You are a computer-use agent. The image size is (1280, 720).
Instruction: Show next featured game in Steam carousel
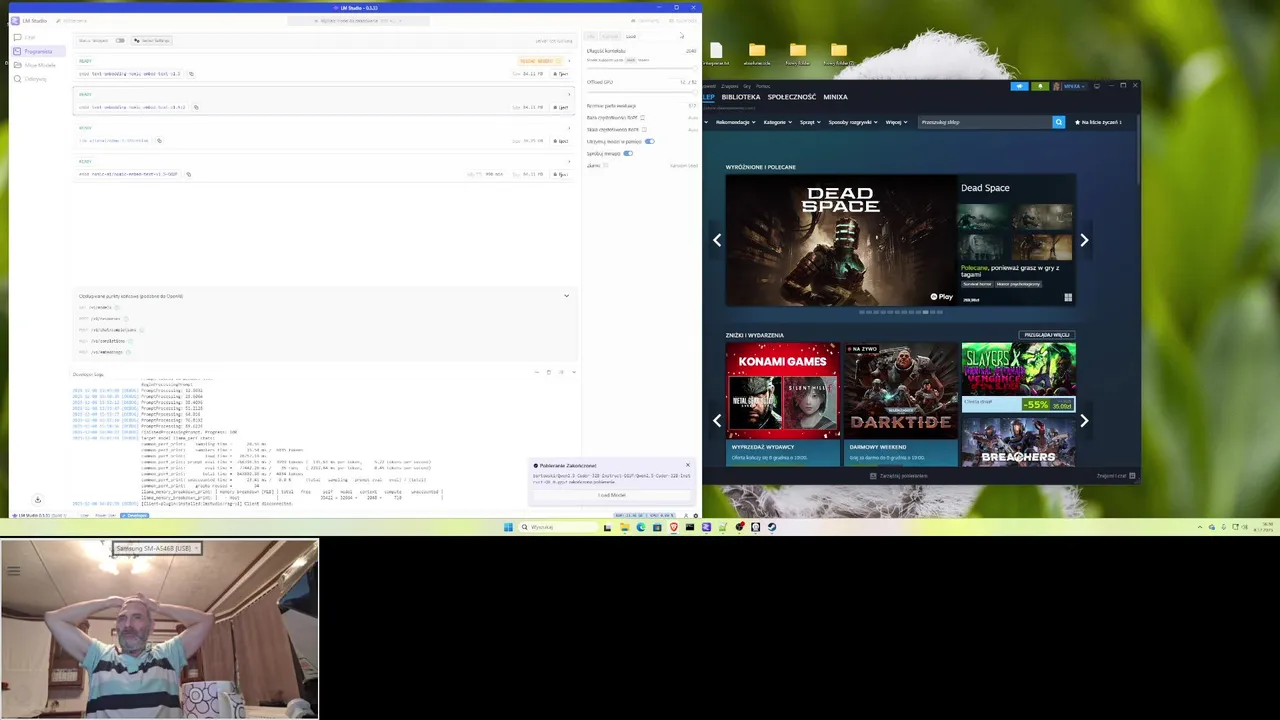click(1084, 240)
